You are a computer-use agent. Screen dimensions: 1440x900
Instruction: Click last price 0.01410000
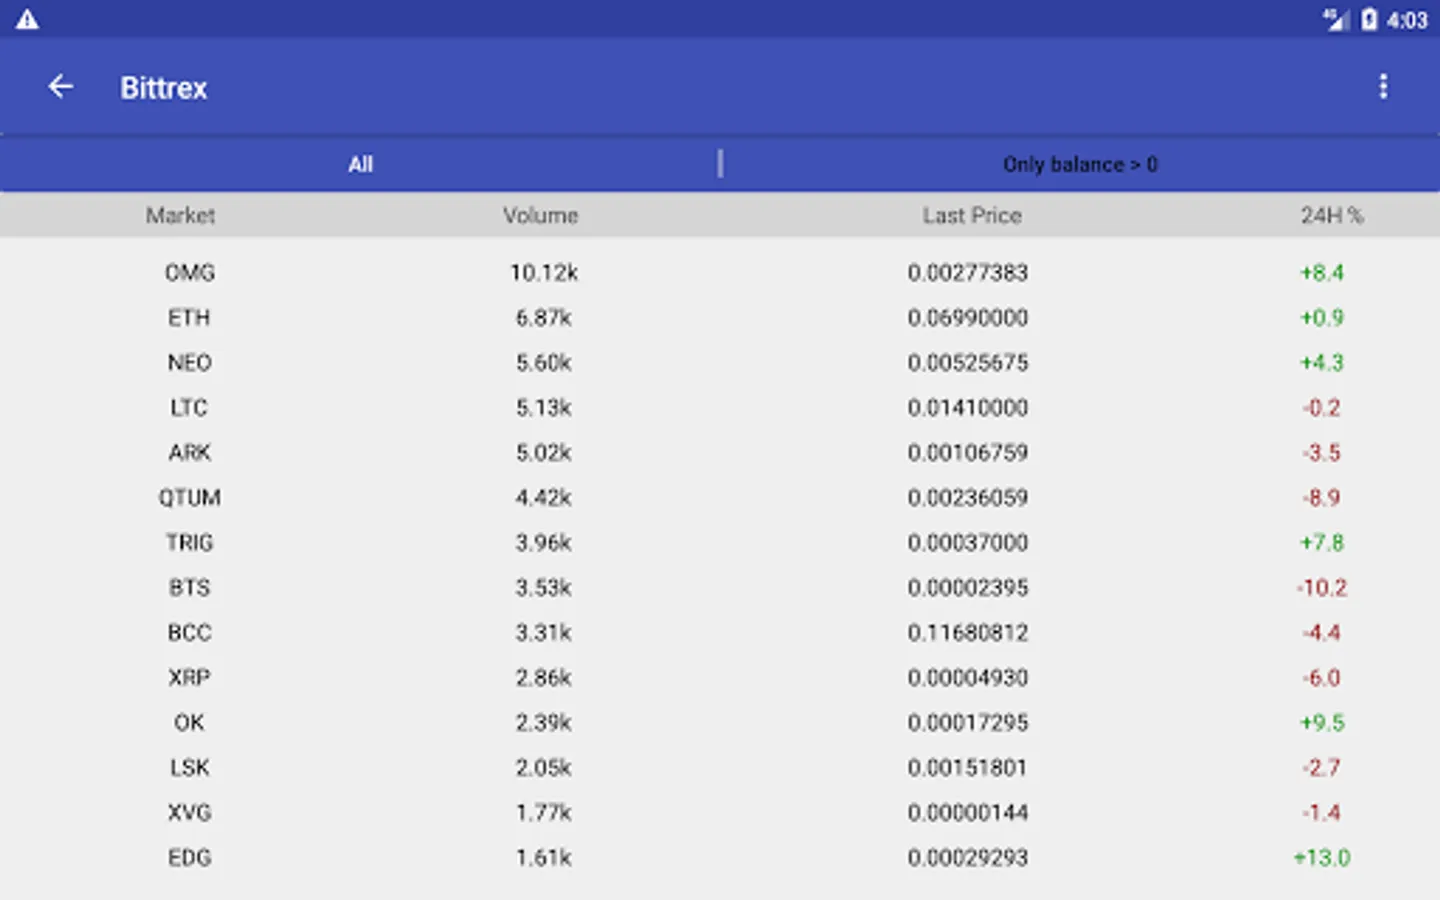pyautogui.click(x=968, y=407)
